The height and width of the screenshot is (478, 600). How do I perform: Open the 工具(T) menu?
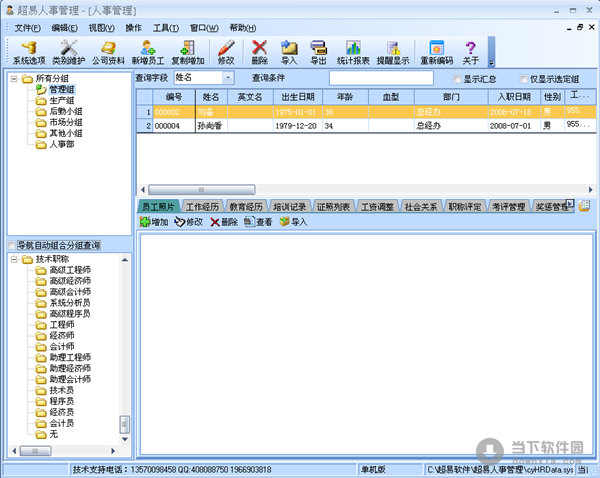coord(167,27)
